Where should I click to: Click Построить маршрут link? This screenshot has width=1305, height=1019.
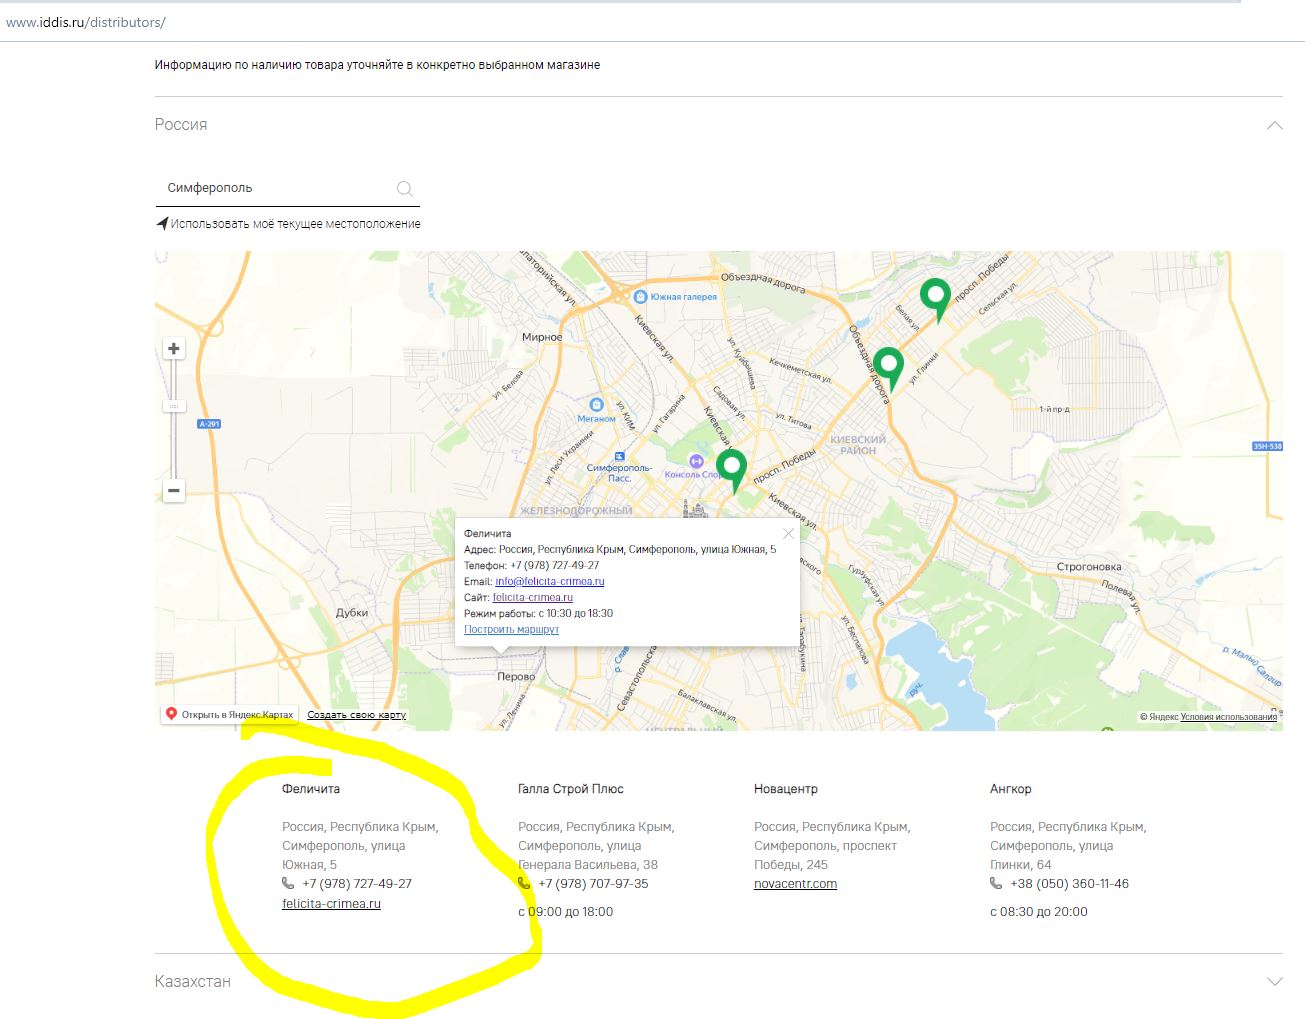[511, 629]
